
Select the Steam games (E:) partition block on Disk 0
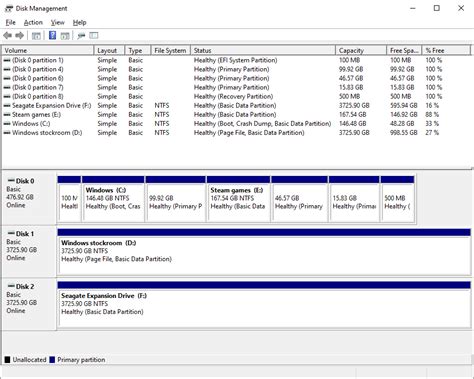point(238,199)
